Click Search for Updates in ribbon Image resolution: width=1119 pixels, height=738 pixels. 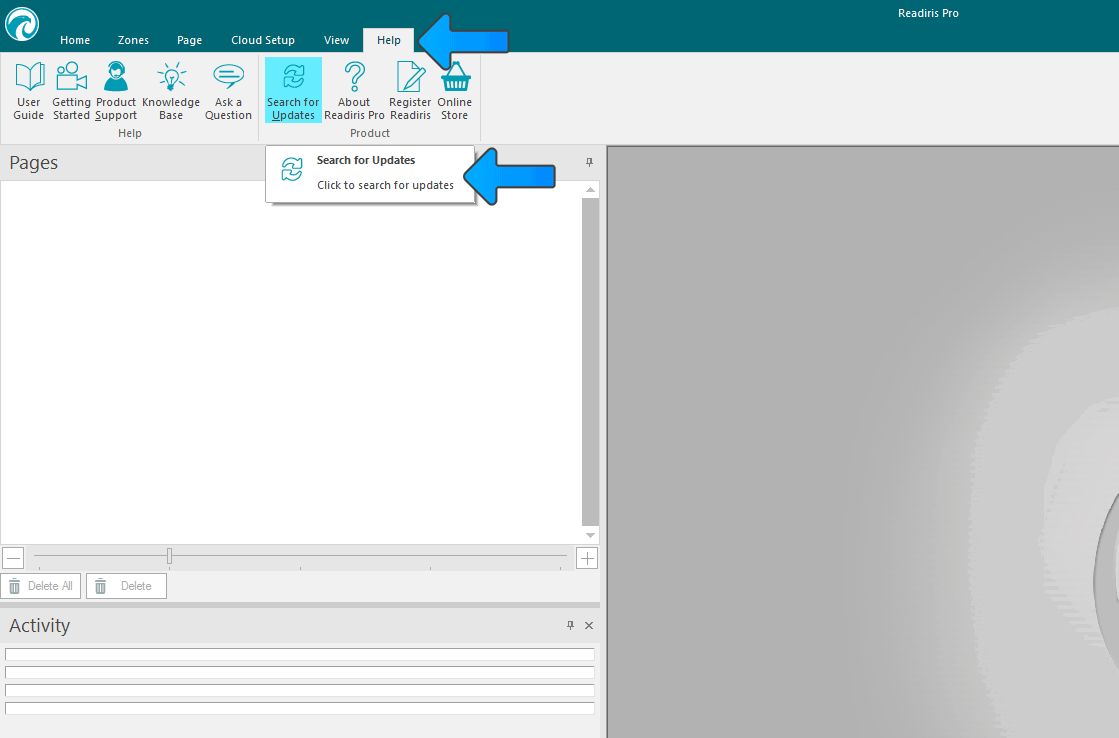[293, 91]
